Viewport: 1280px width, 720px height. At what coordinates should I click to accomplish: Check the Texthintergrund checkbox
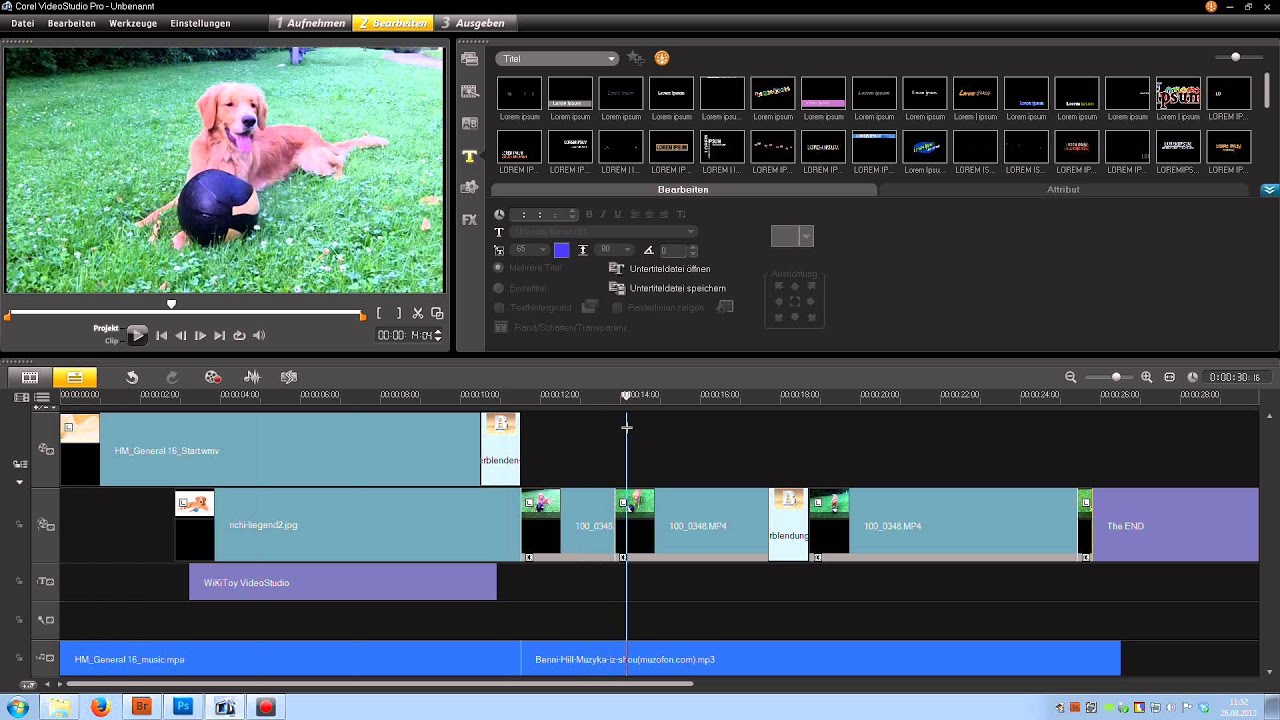[499, 308]
